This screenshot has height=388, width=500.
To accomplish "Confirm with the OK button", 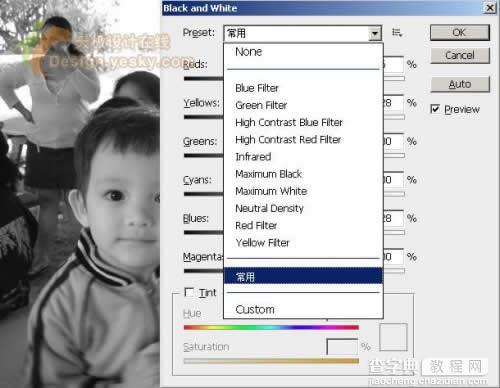I will [x=460, y=33].
